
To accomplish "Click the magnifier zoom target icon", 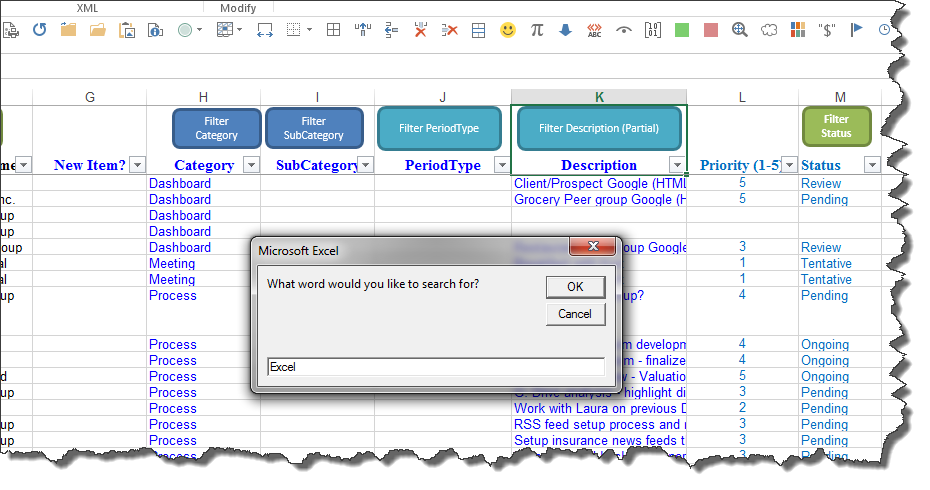I will click(740, 30).
